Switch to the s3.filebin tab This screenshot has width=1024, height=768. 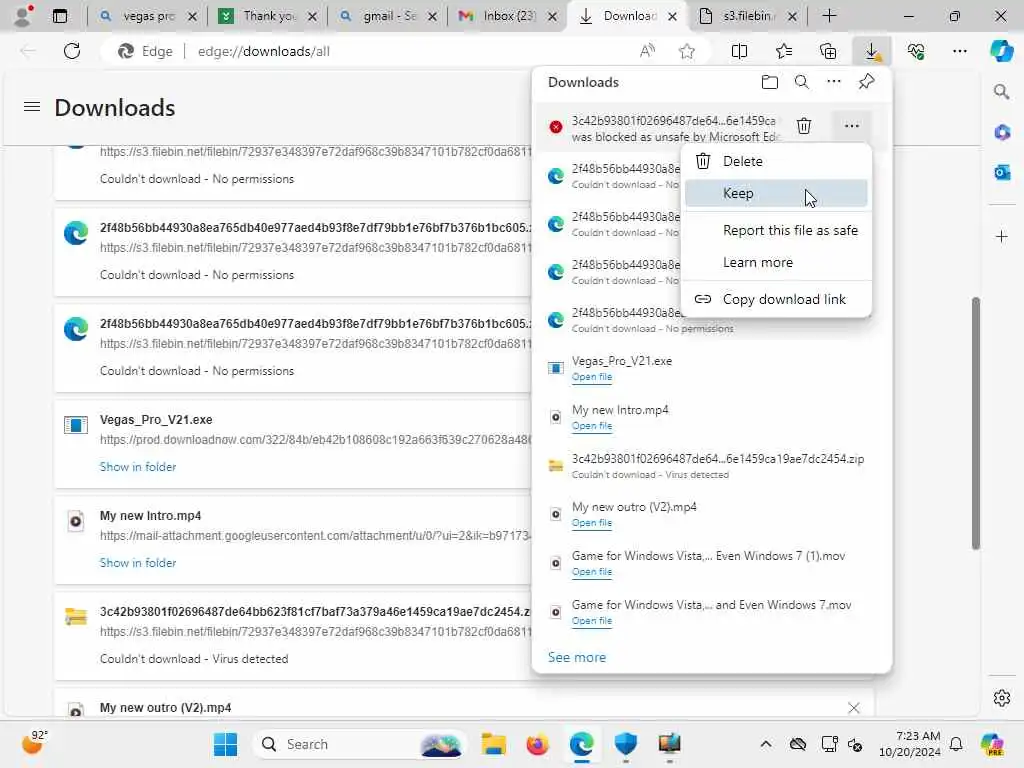click(746, 16)
